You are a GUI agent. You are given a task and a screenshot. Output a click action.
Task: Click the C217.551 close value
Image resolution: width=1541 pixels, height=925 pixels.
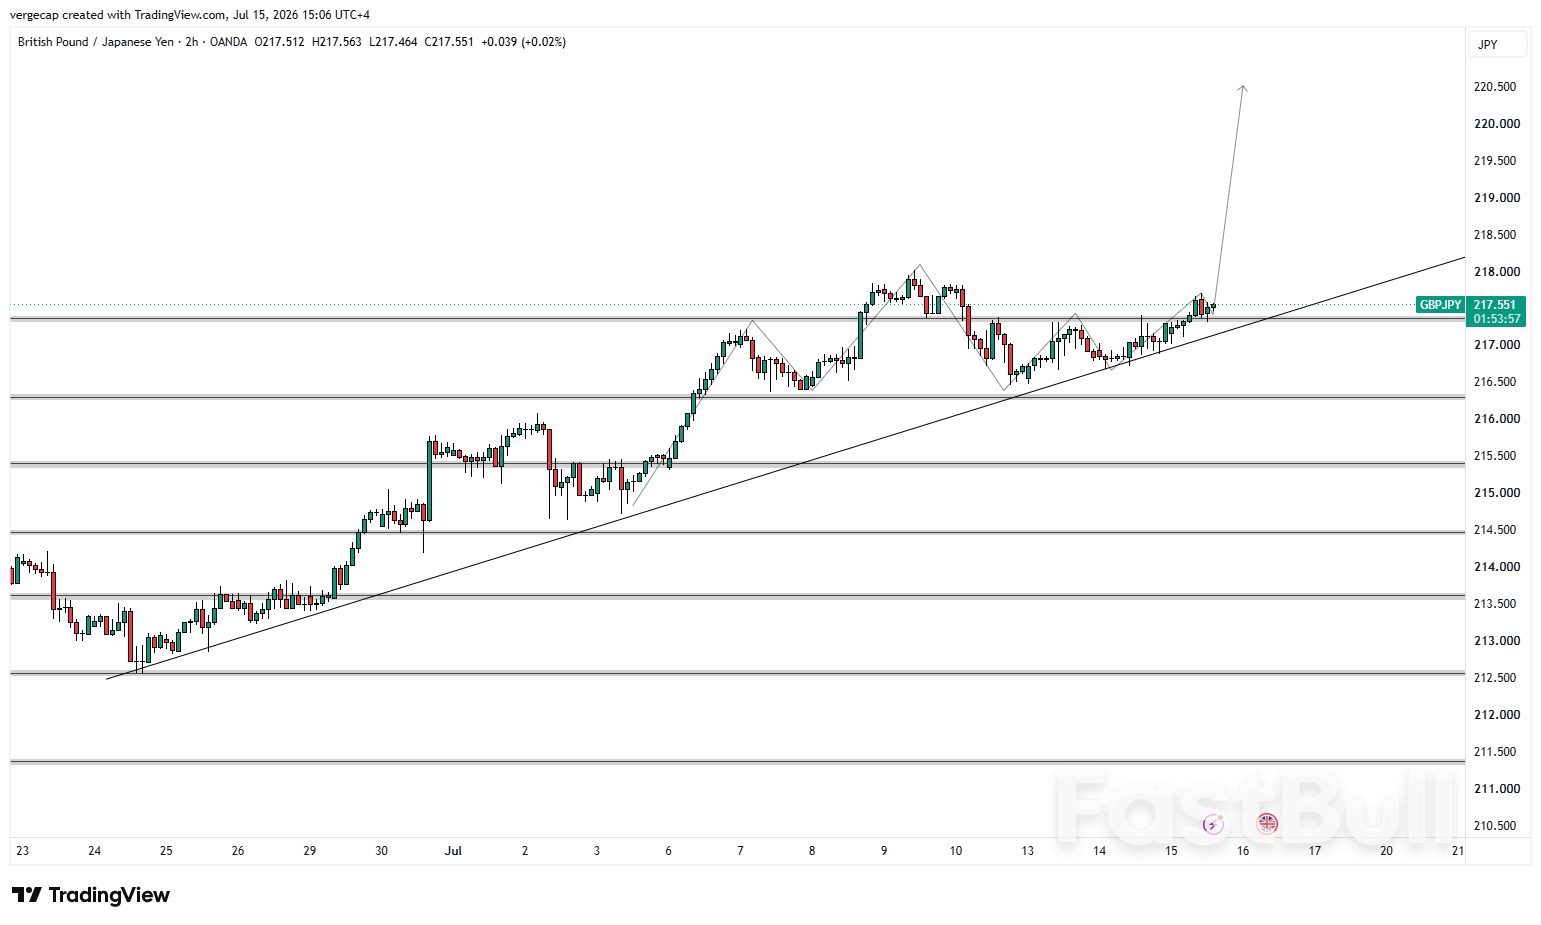tap(449, 42)
